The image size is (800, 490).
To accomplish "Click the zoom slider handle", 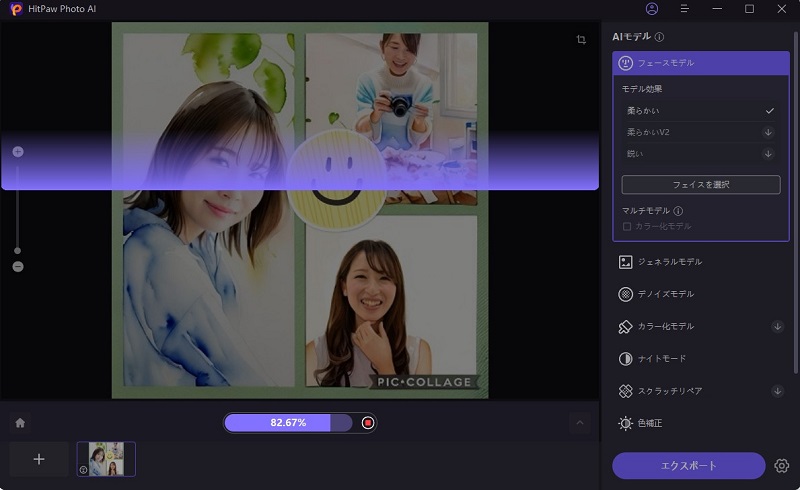I will pyautogui.click(x=18, y=251).
